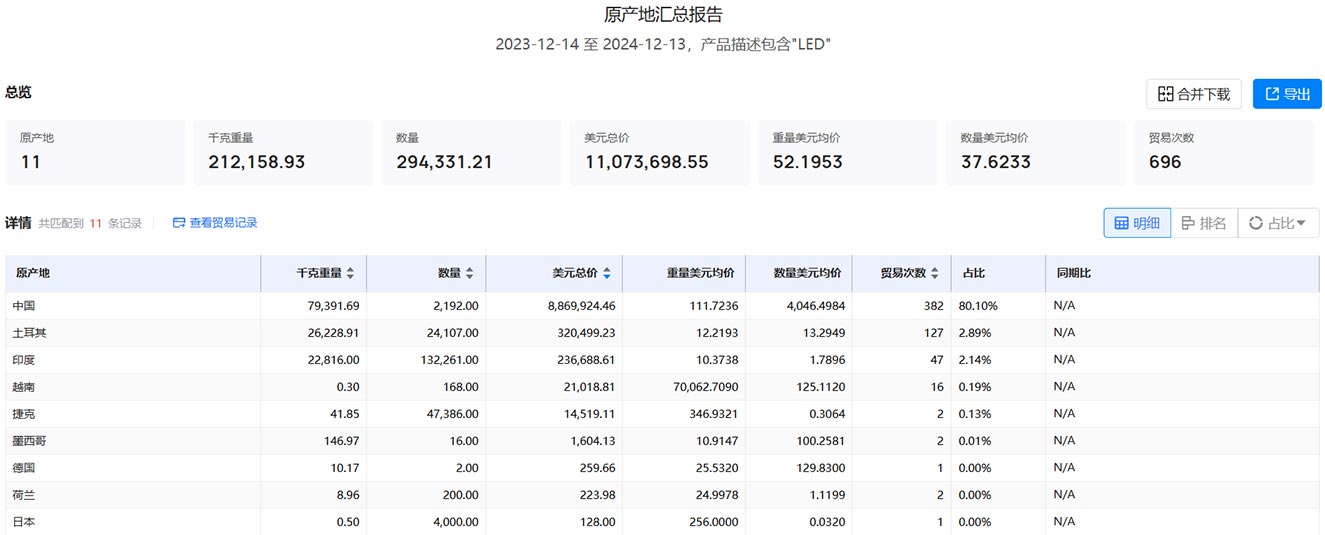Viewport: 1325px width, 535px height.
Task: Click the 70,062.7090 weight price cell
Action: click(684, 387)
